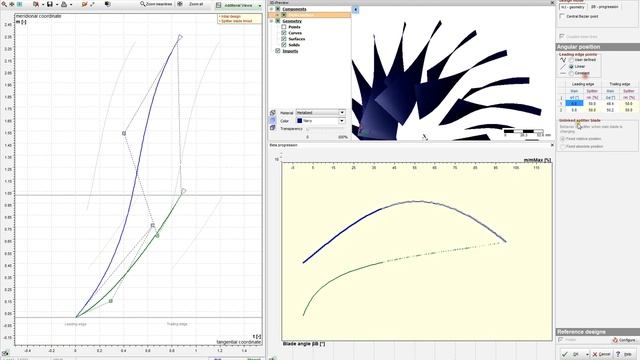Open the print icon's dropdown arrow

point(71,4)
